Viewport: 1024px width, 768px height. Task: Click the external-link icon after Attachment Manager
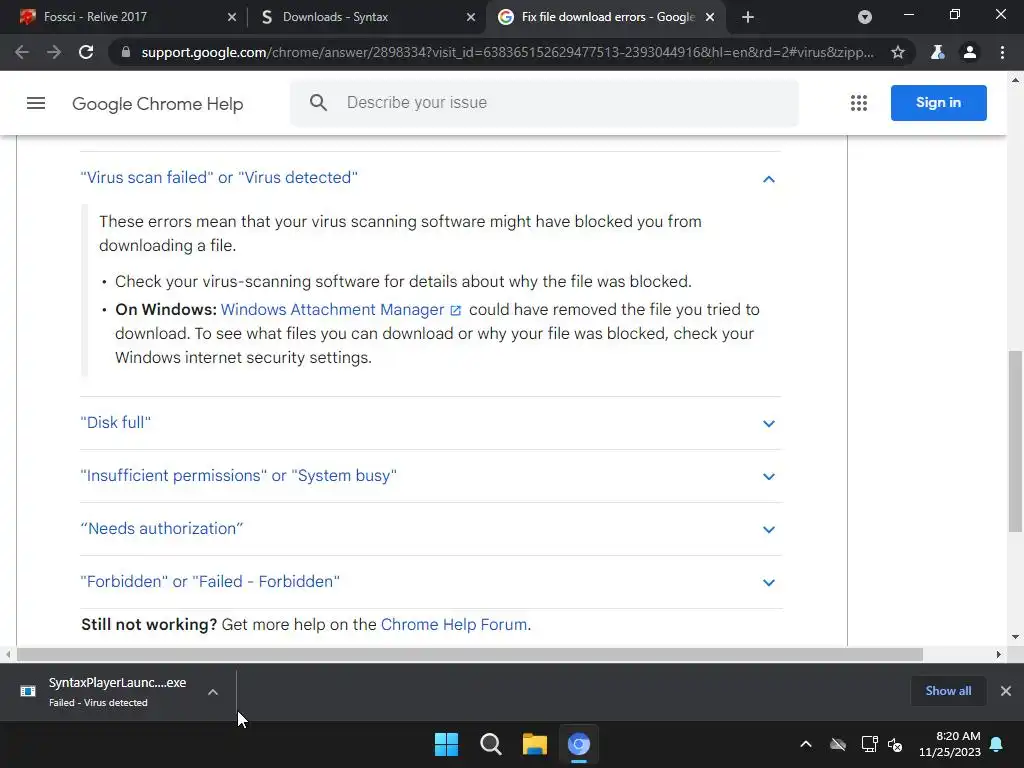click(456, 311)
